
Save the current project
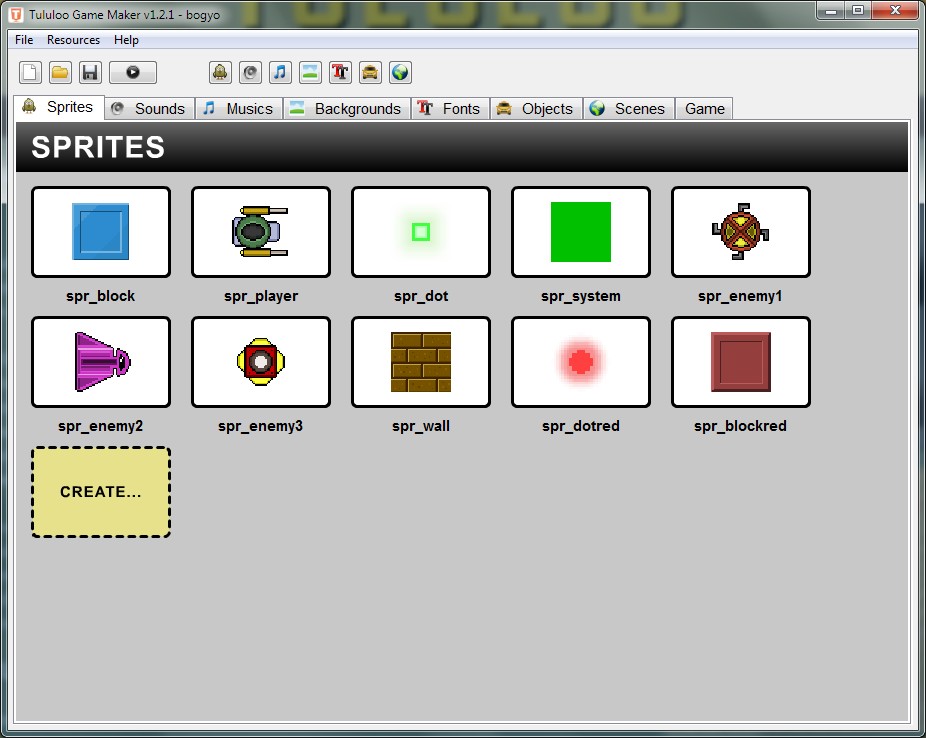(89, 71)
